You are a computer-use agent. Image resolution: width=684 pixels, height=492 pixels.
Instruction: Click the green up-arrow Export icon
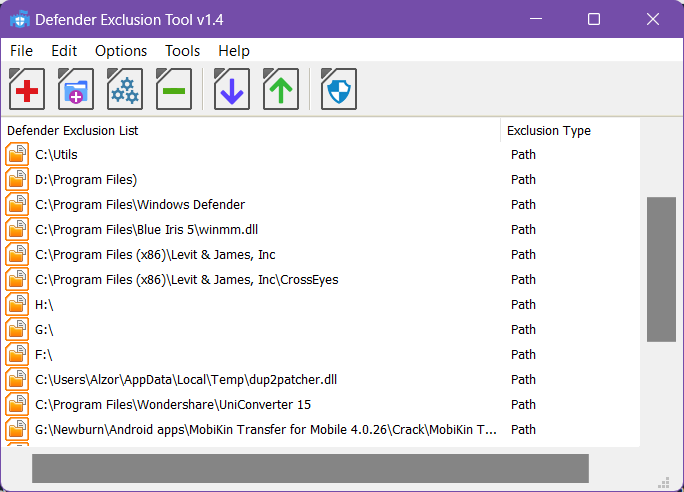click(280, 89)
